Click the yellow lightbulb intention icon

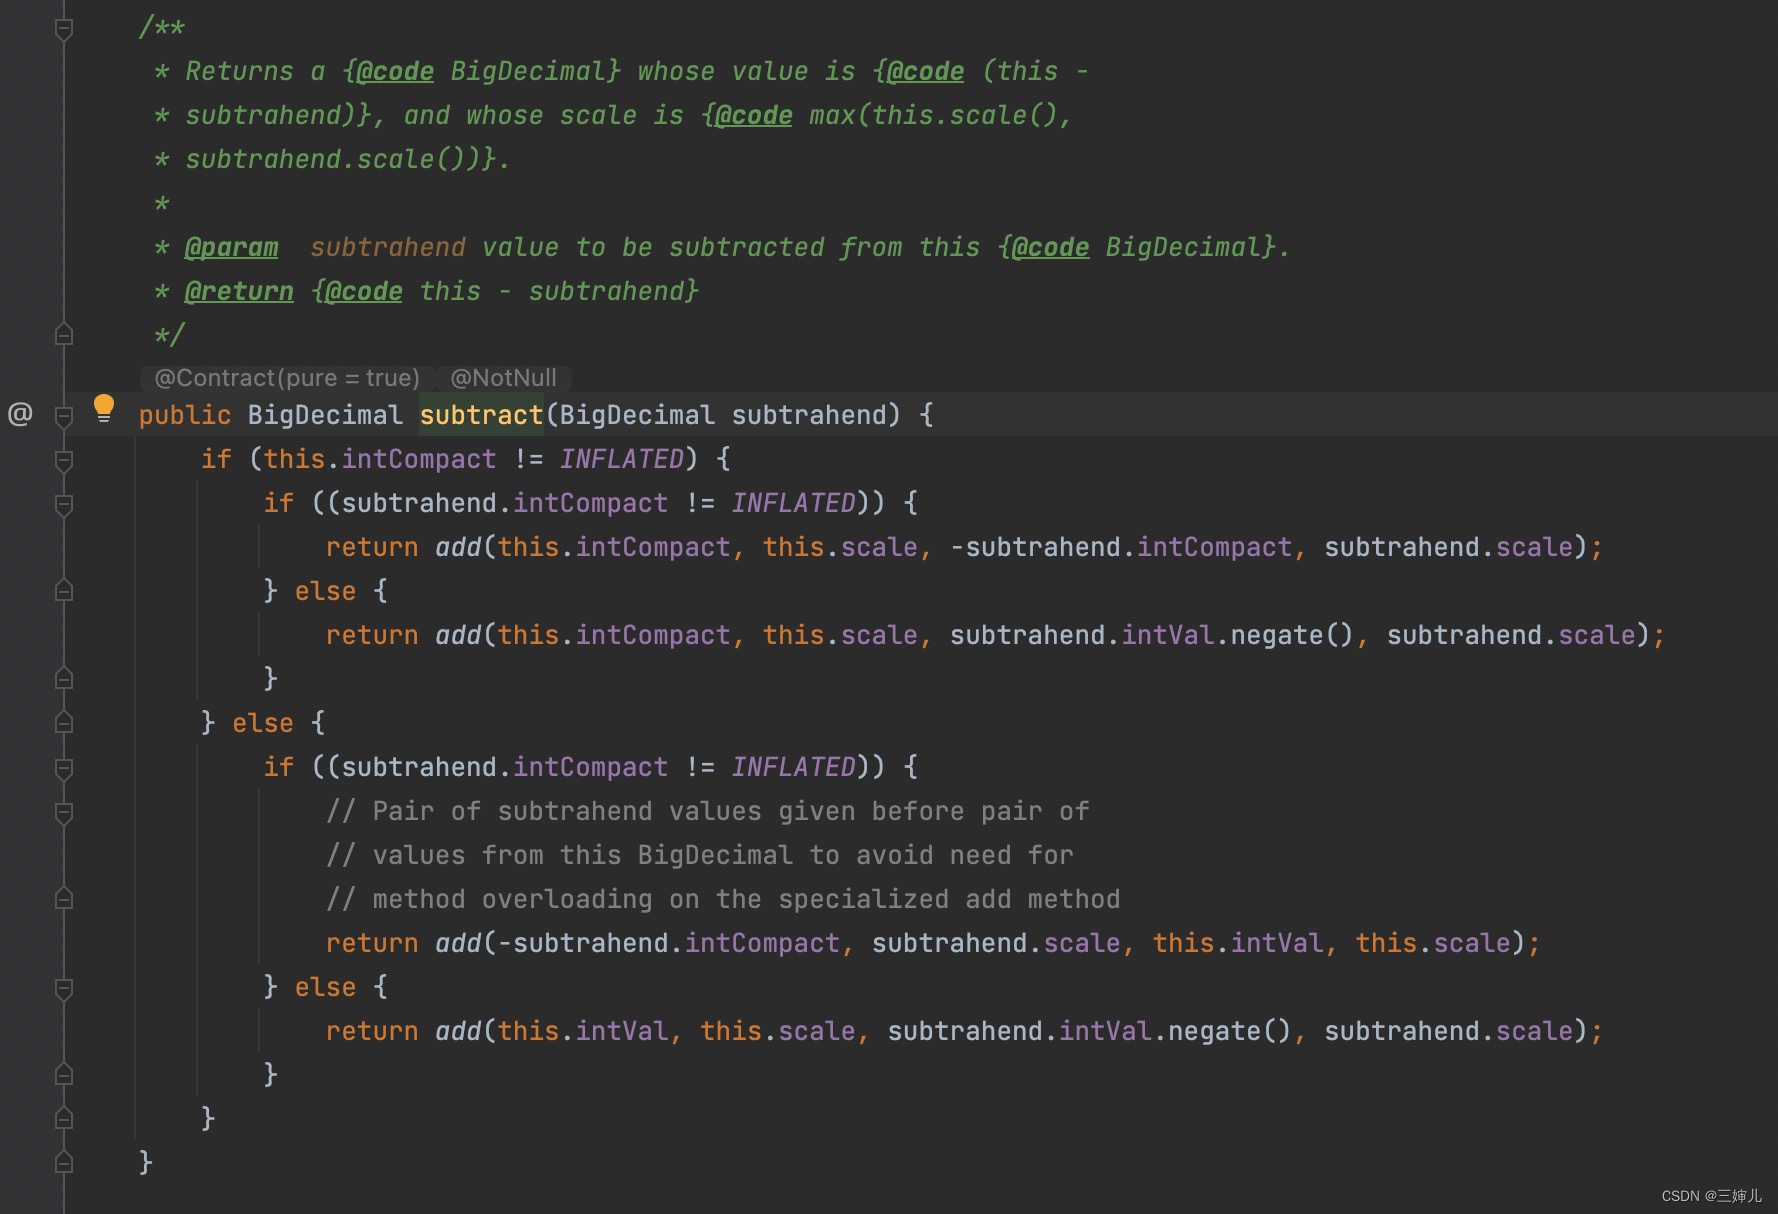coord(104,408)
